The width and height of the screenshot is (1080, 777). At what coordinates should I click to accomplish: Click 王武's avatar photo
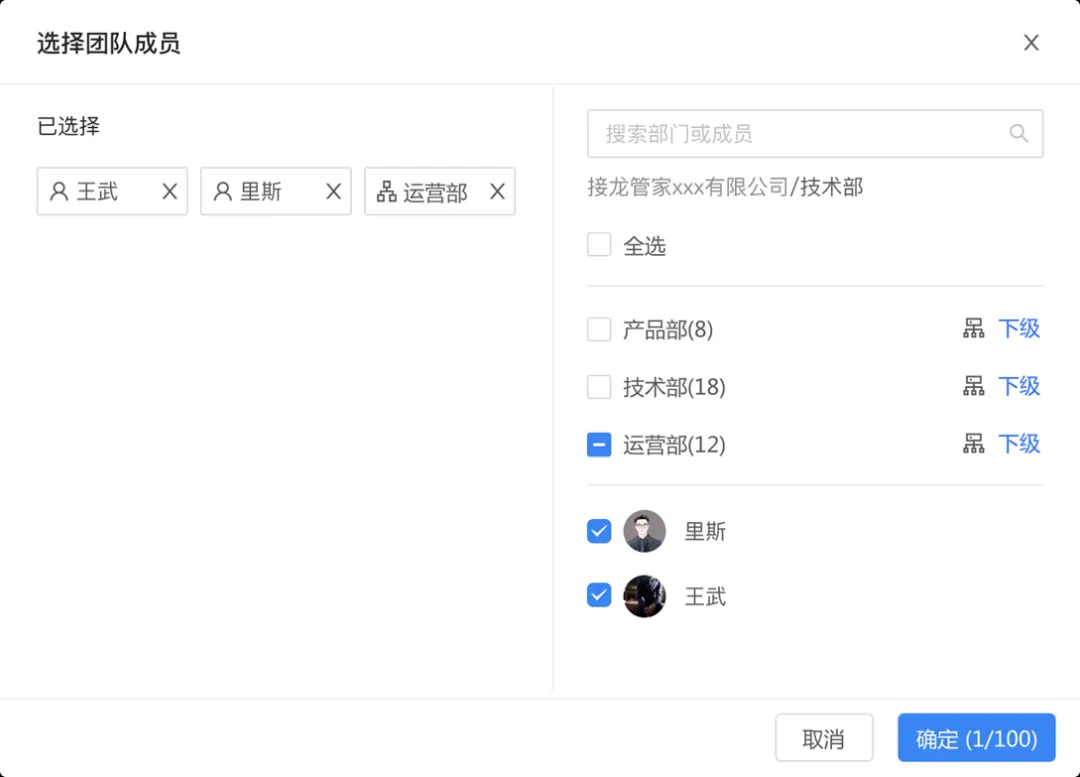click(x=645, y=596)
